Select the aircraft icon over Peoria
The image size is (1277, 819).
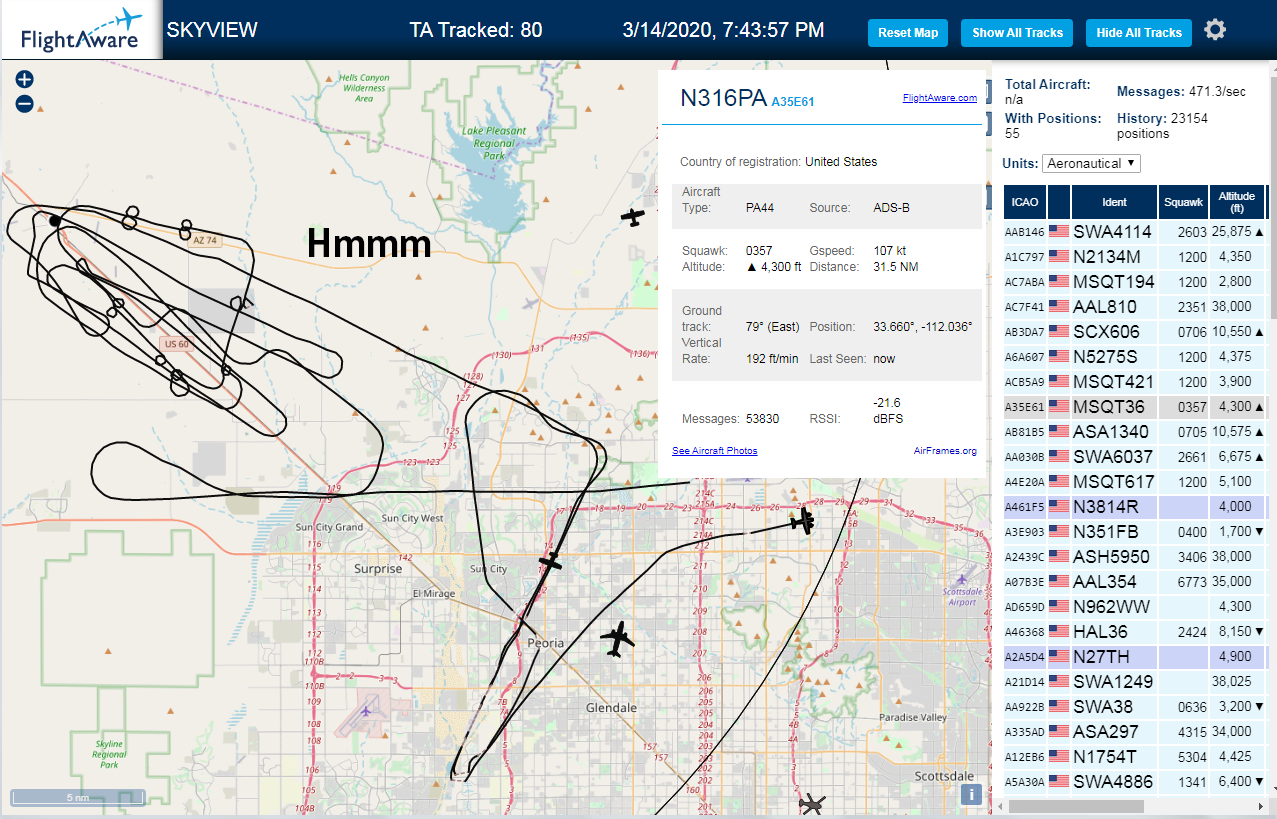tap(619, 638)
